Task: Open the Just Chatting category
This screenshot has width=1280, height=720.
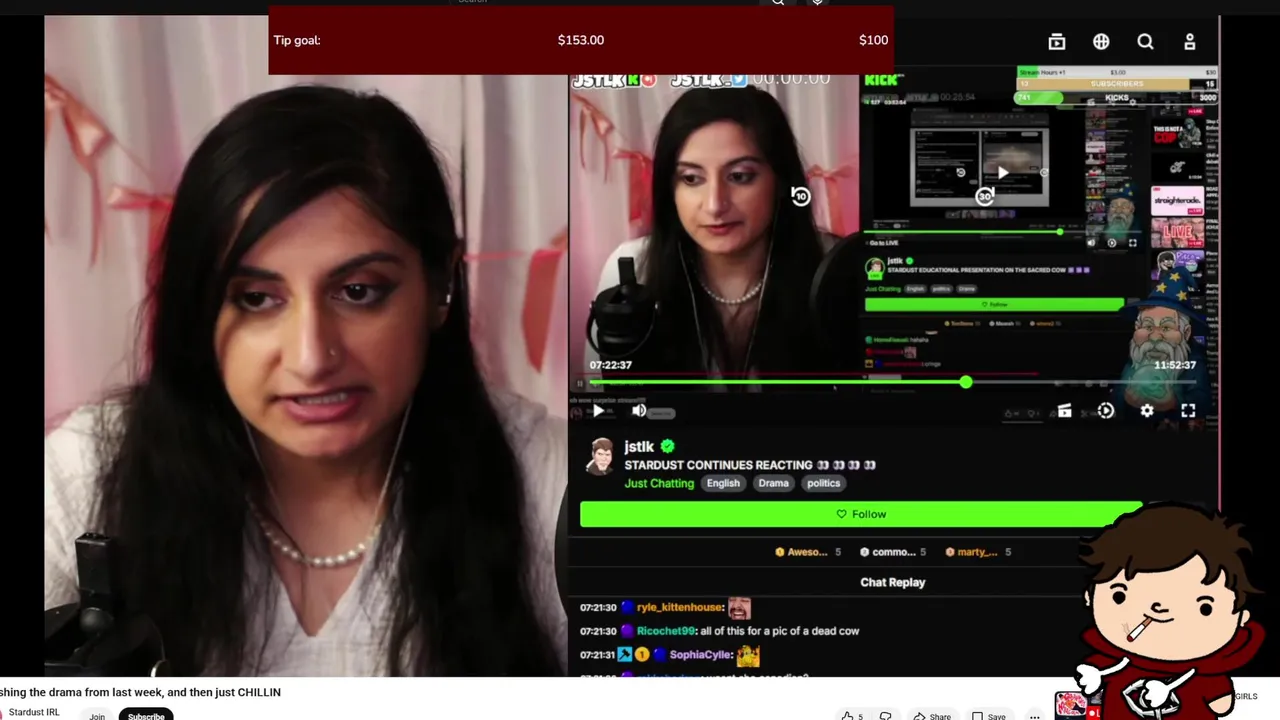Action: 659,483
